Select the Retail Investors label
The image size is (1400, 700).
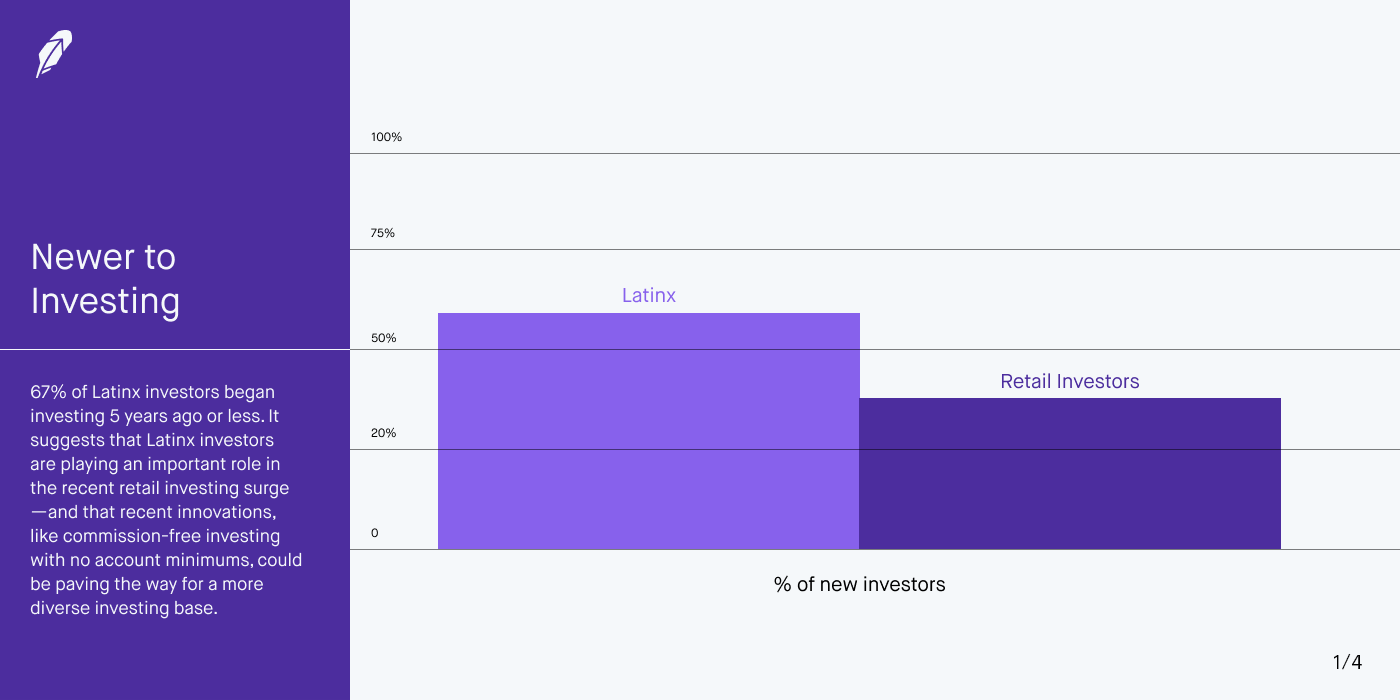1070,381
